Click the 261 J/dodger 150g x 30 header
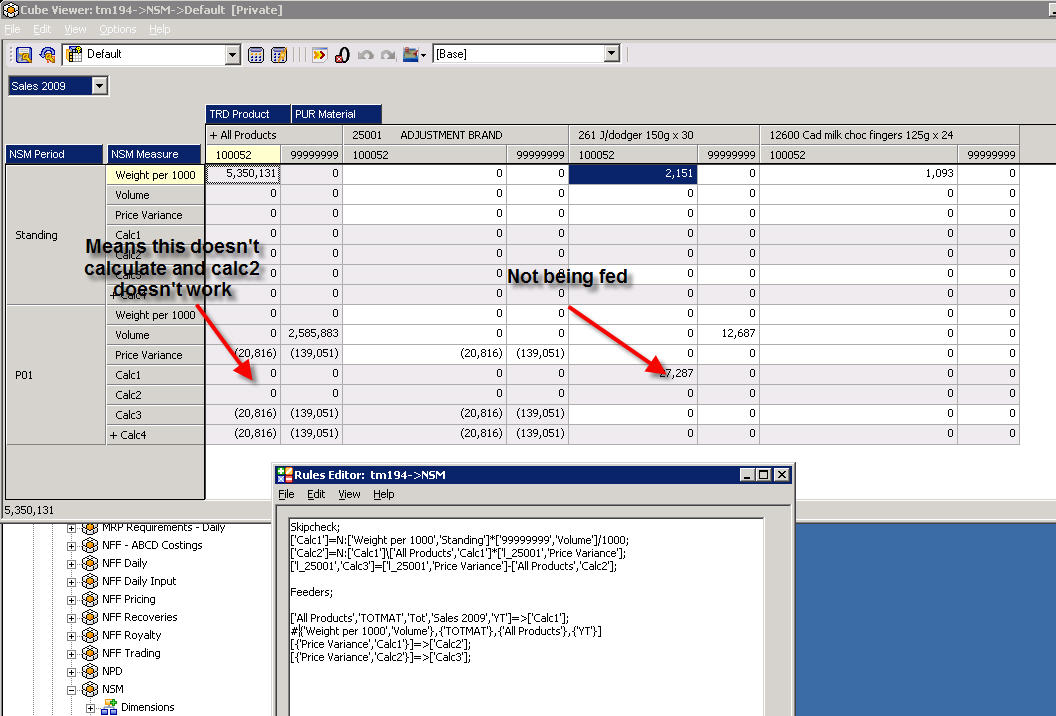 [664, 135]
